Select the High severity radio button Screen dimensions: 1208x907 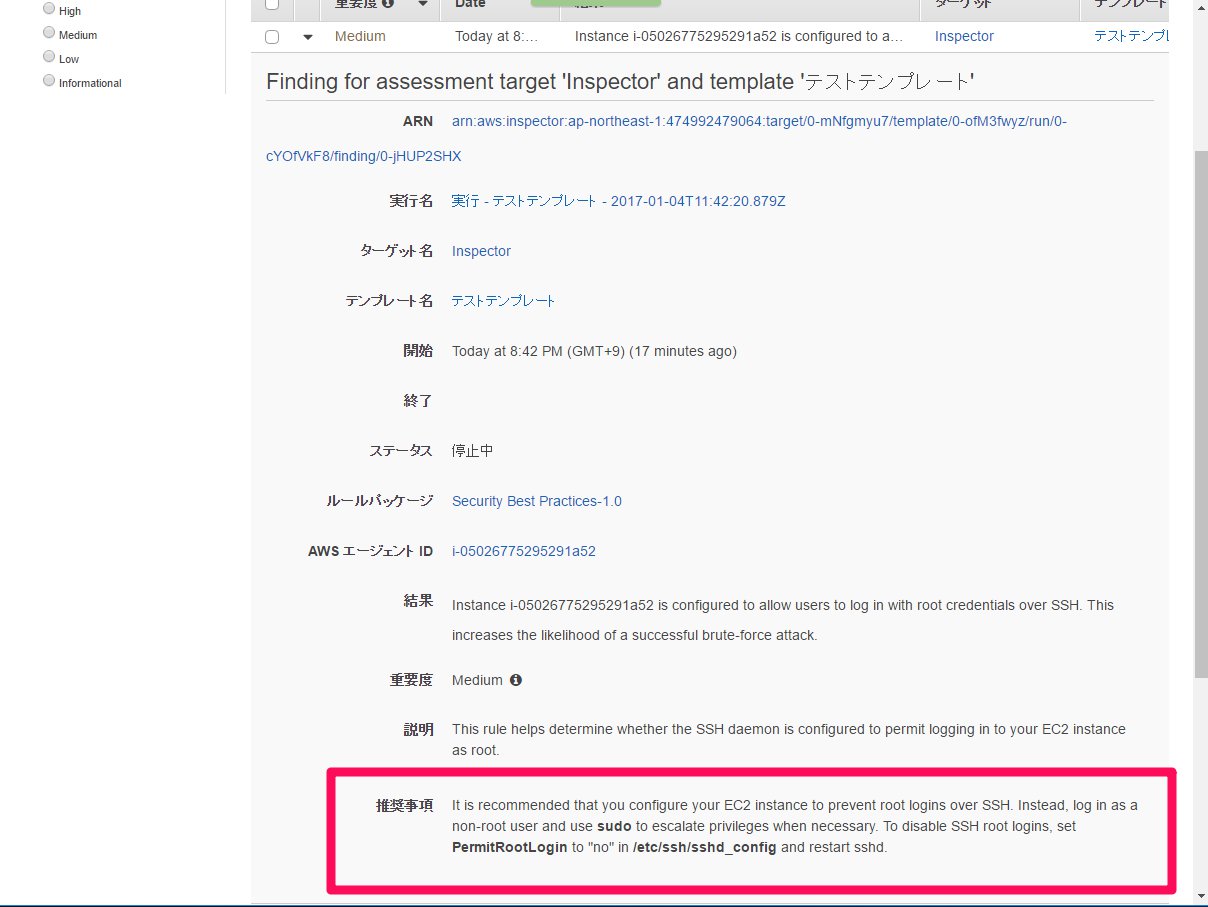(49, 9)
